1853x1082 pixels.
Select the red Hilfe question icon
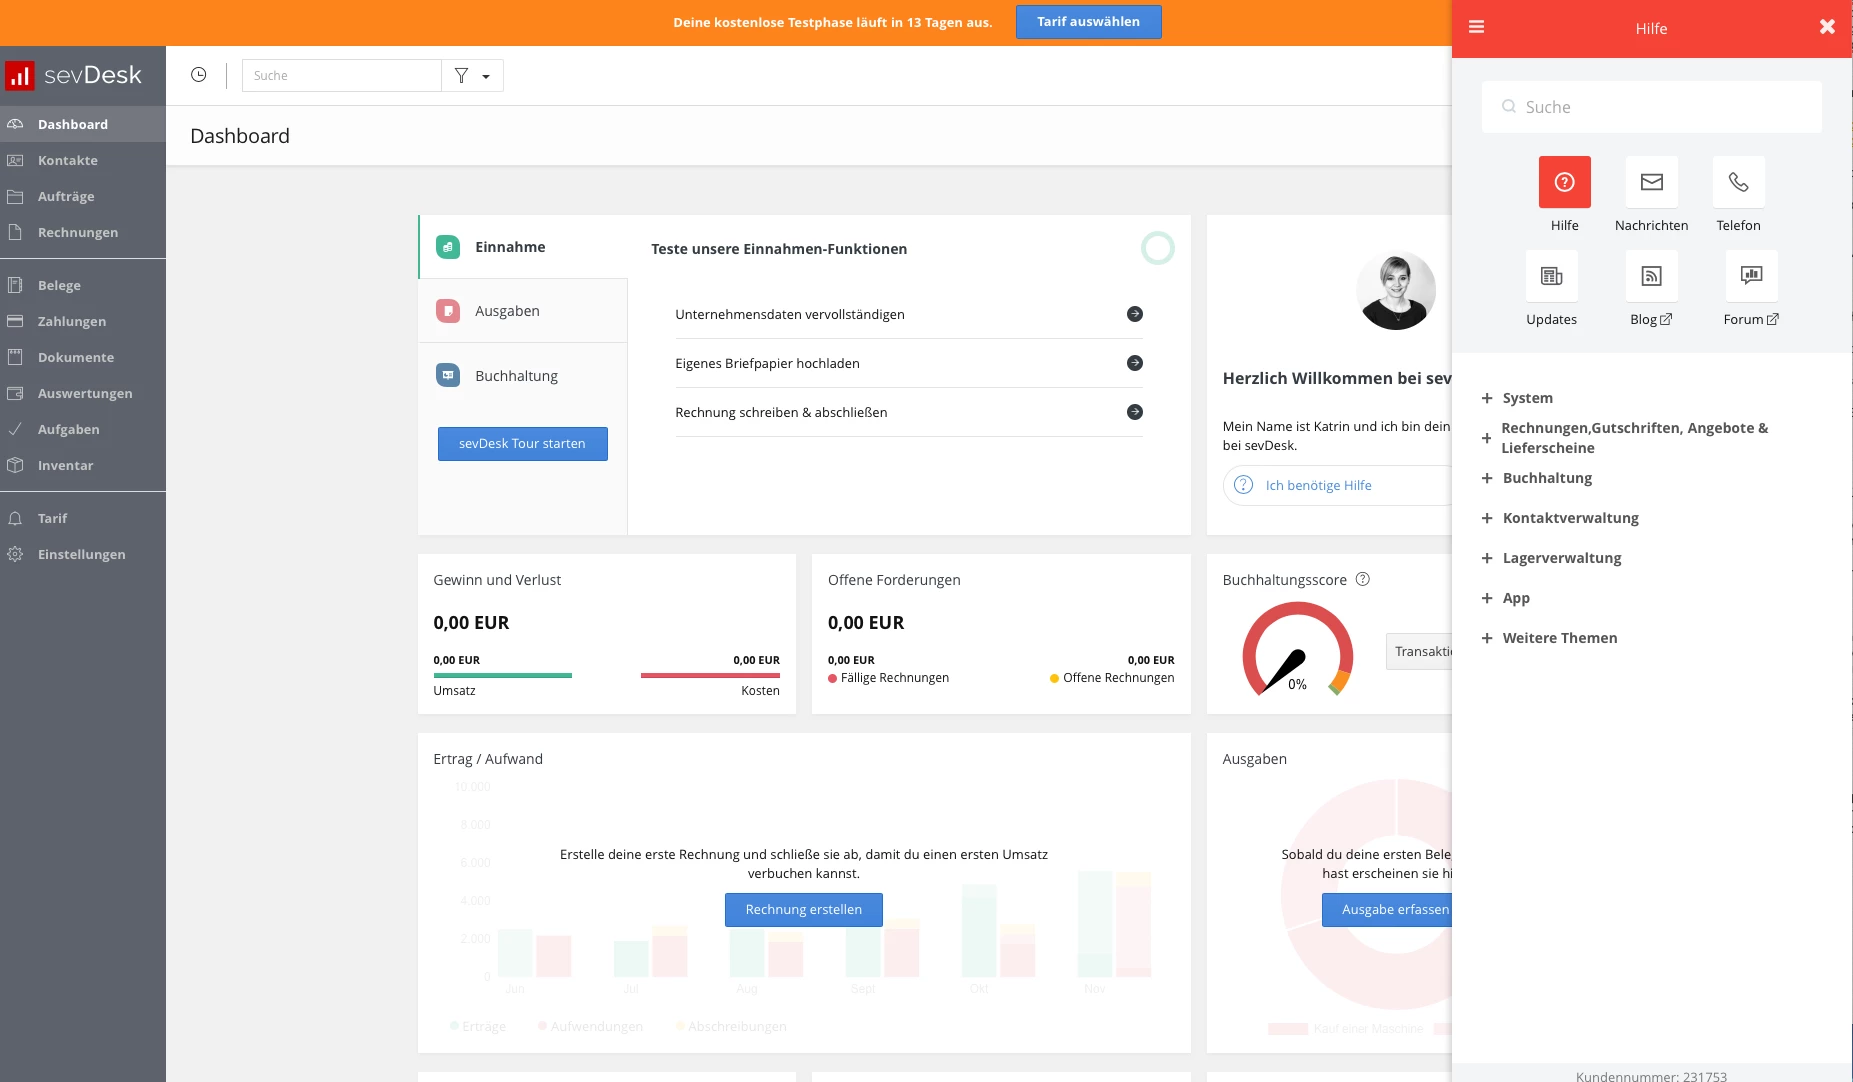[1564, 182]
